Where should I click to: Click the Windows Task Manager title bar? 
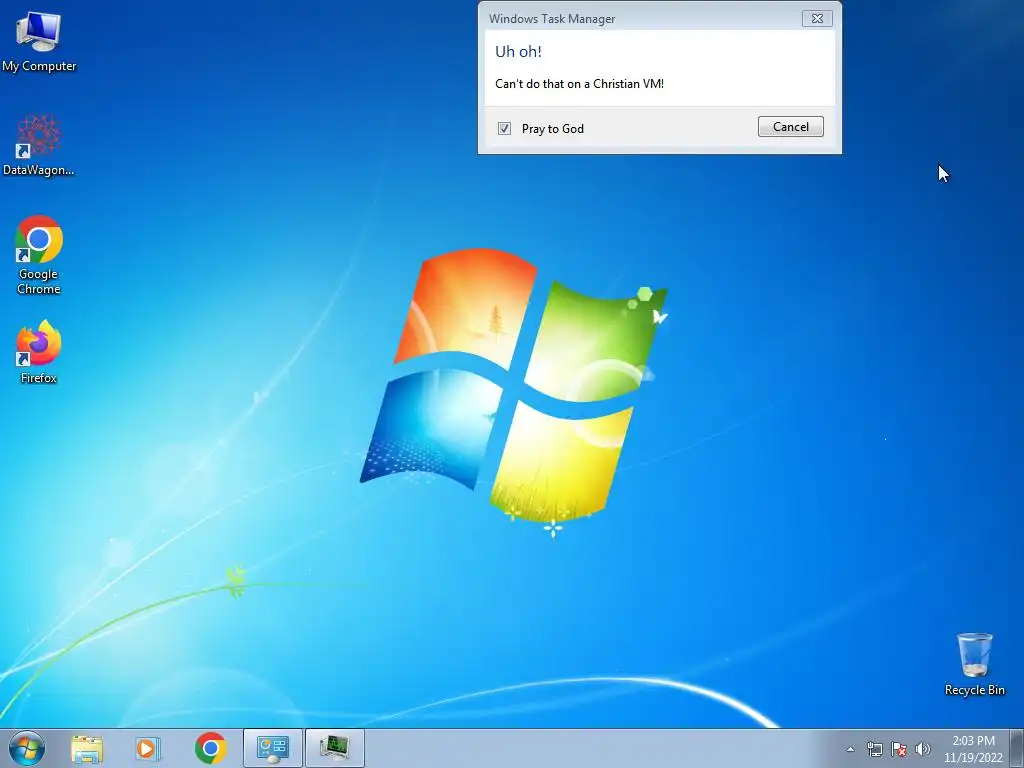(640, 18)
